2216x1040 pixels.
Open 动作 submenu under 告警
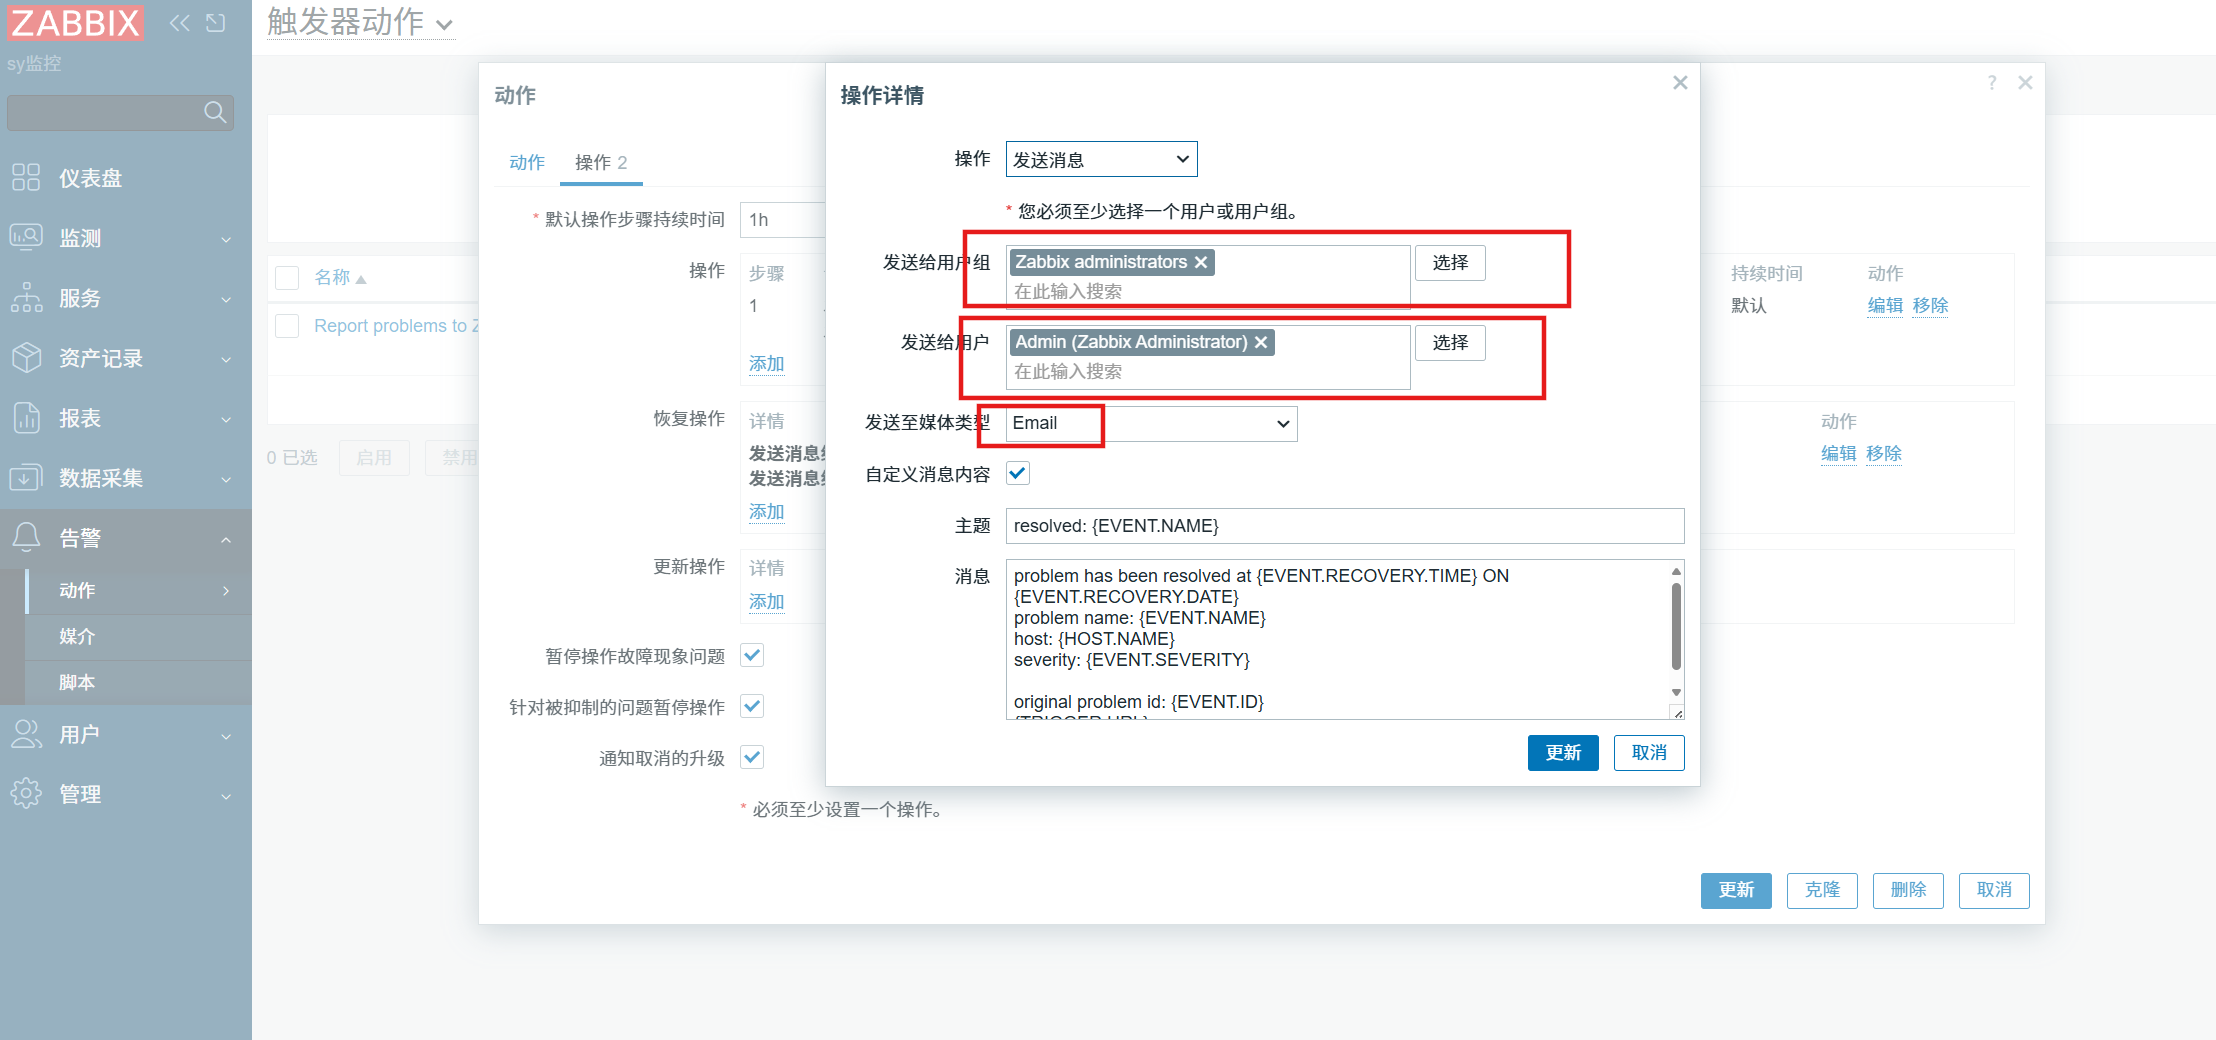click(140, 590)
